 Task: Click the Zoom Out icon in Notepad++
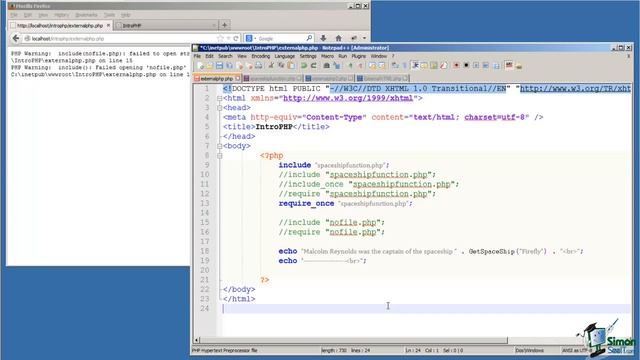(x=360, y=66)
